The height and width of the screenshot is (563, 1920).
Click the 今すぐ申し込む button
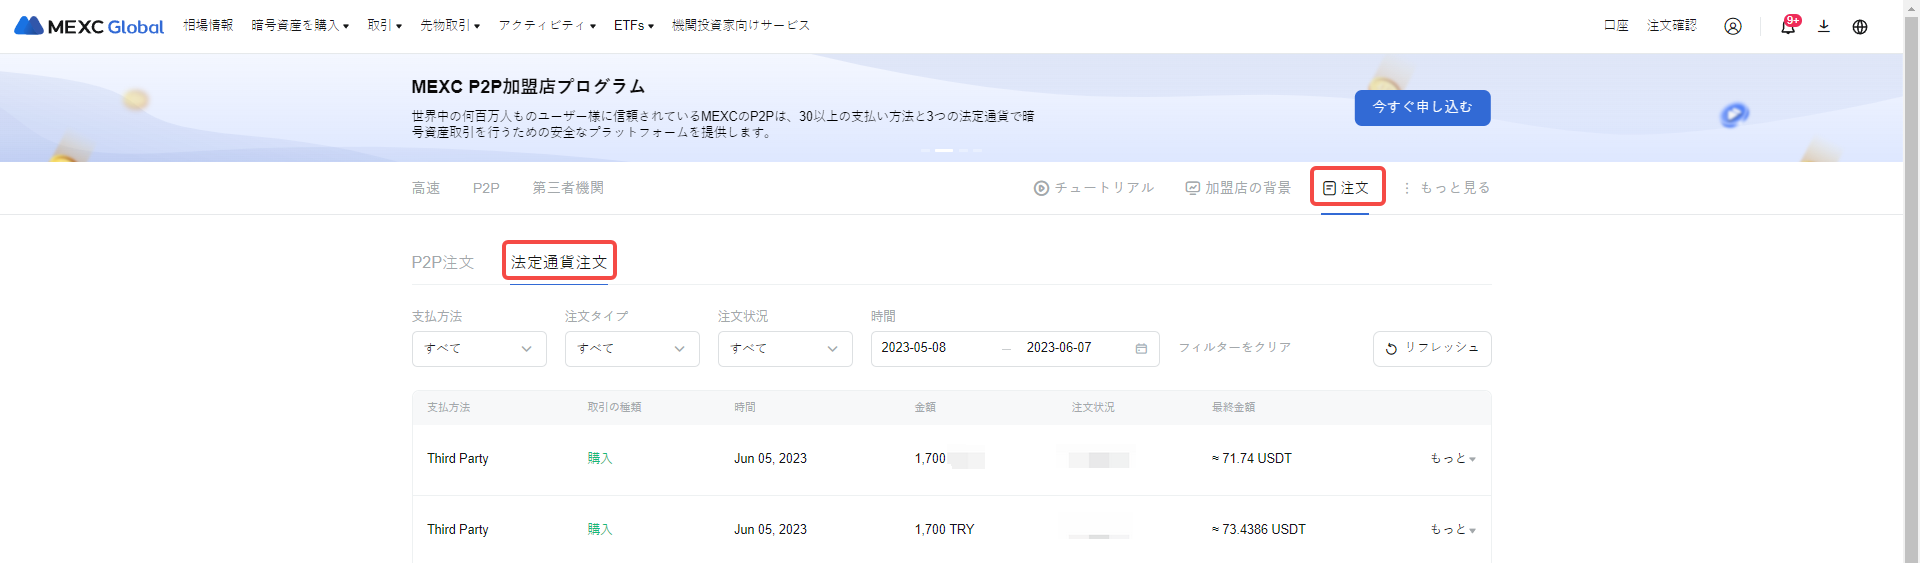click(1422, 107)
